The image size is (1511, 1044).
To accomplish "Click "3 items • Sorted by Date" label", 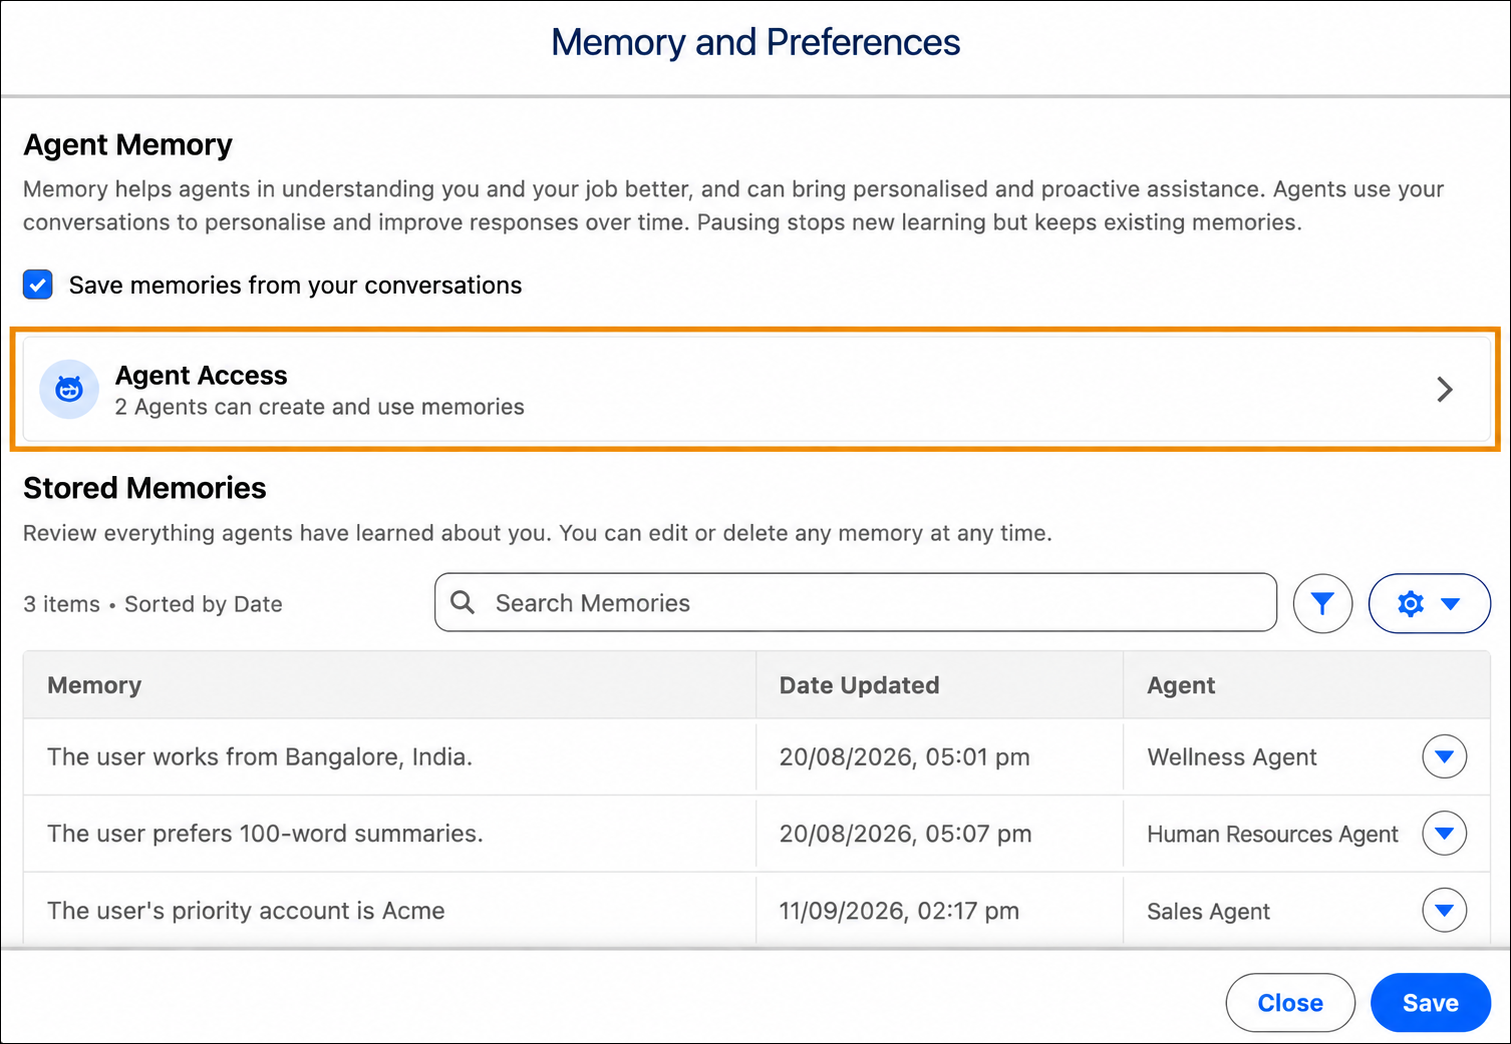I will tap(153, 604).
